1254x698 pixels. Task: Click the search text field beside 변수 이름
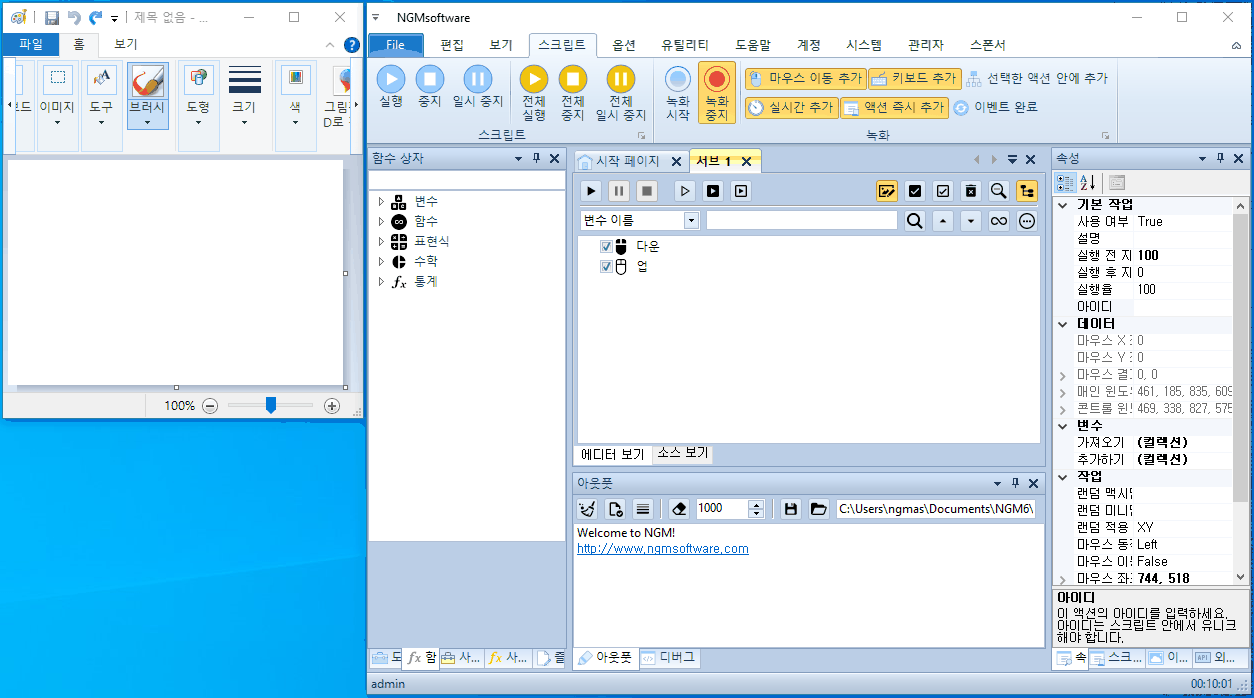tap(802, 221)
